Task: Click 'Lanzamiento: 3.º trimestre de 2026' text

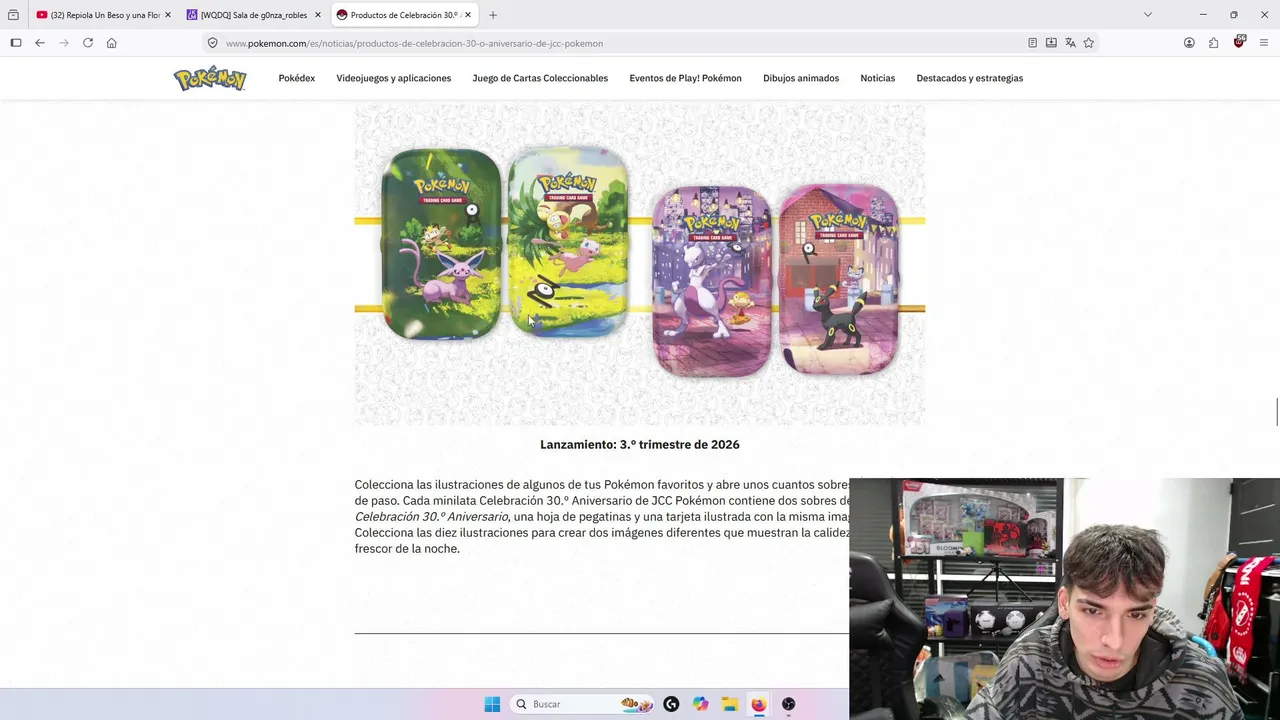Action: (640, 444)
